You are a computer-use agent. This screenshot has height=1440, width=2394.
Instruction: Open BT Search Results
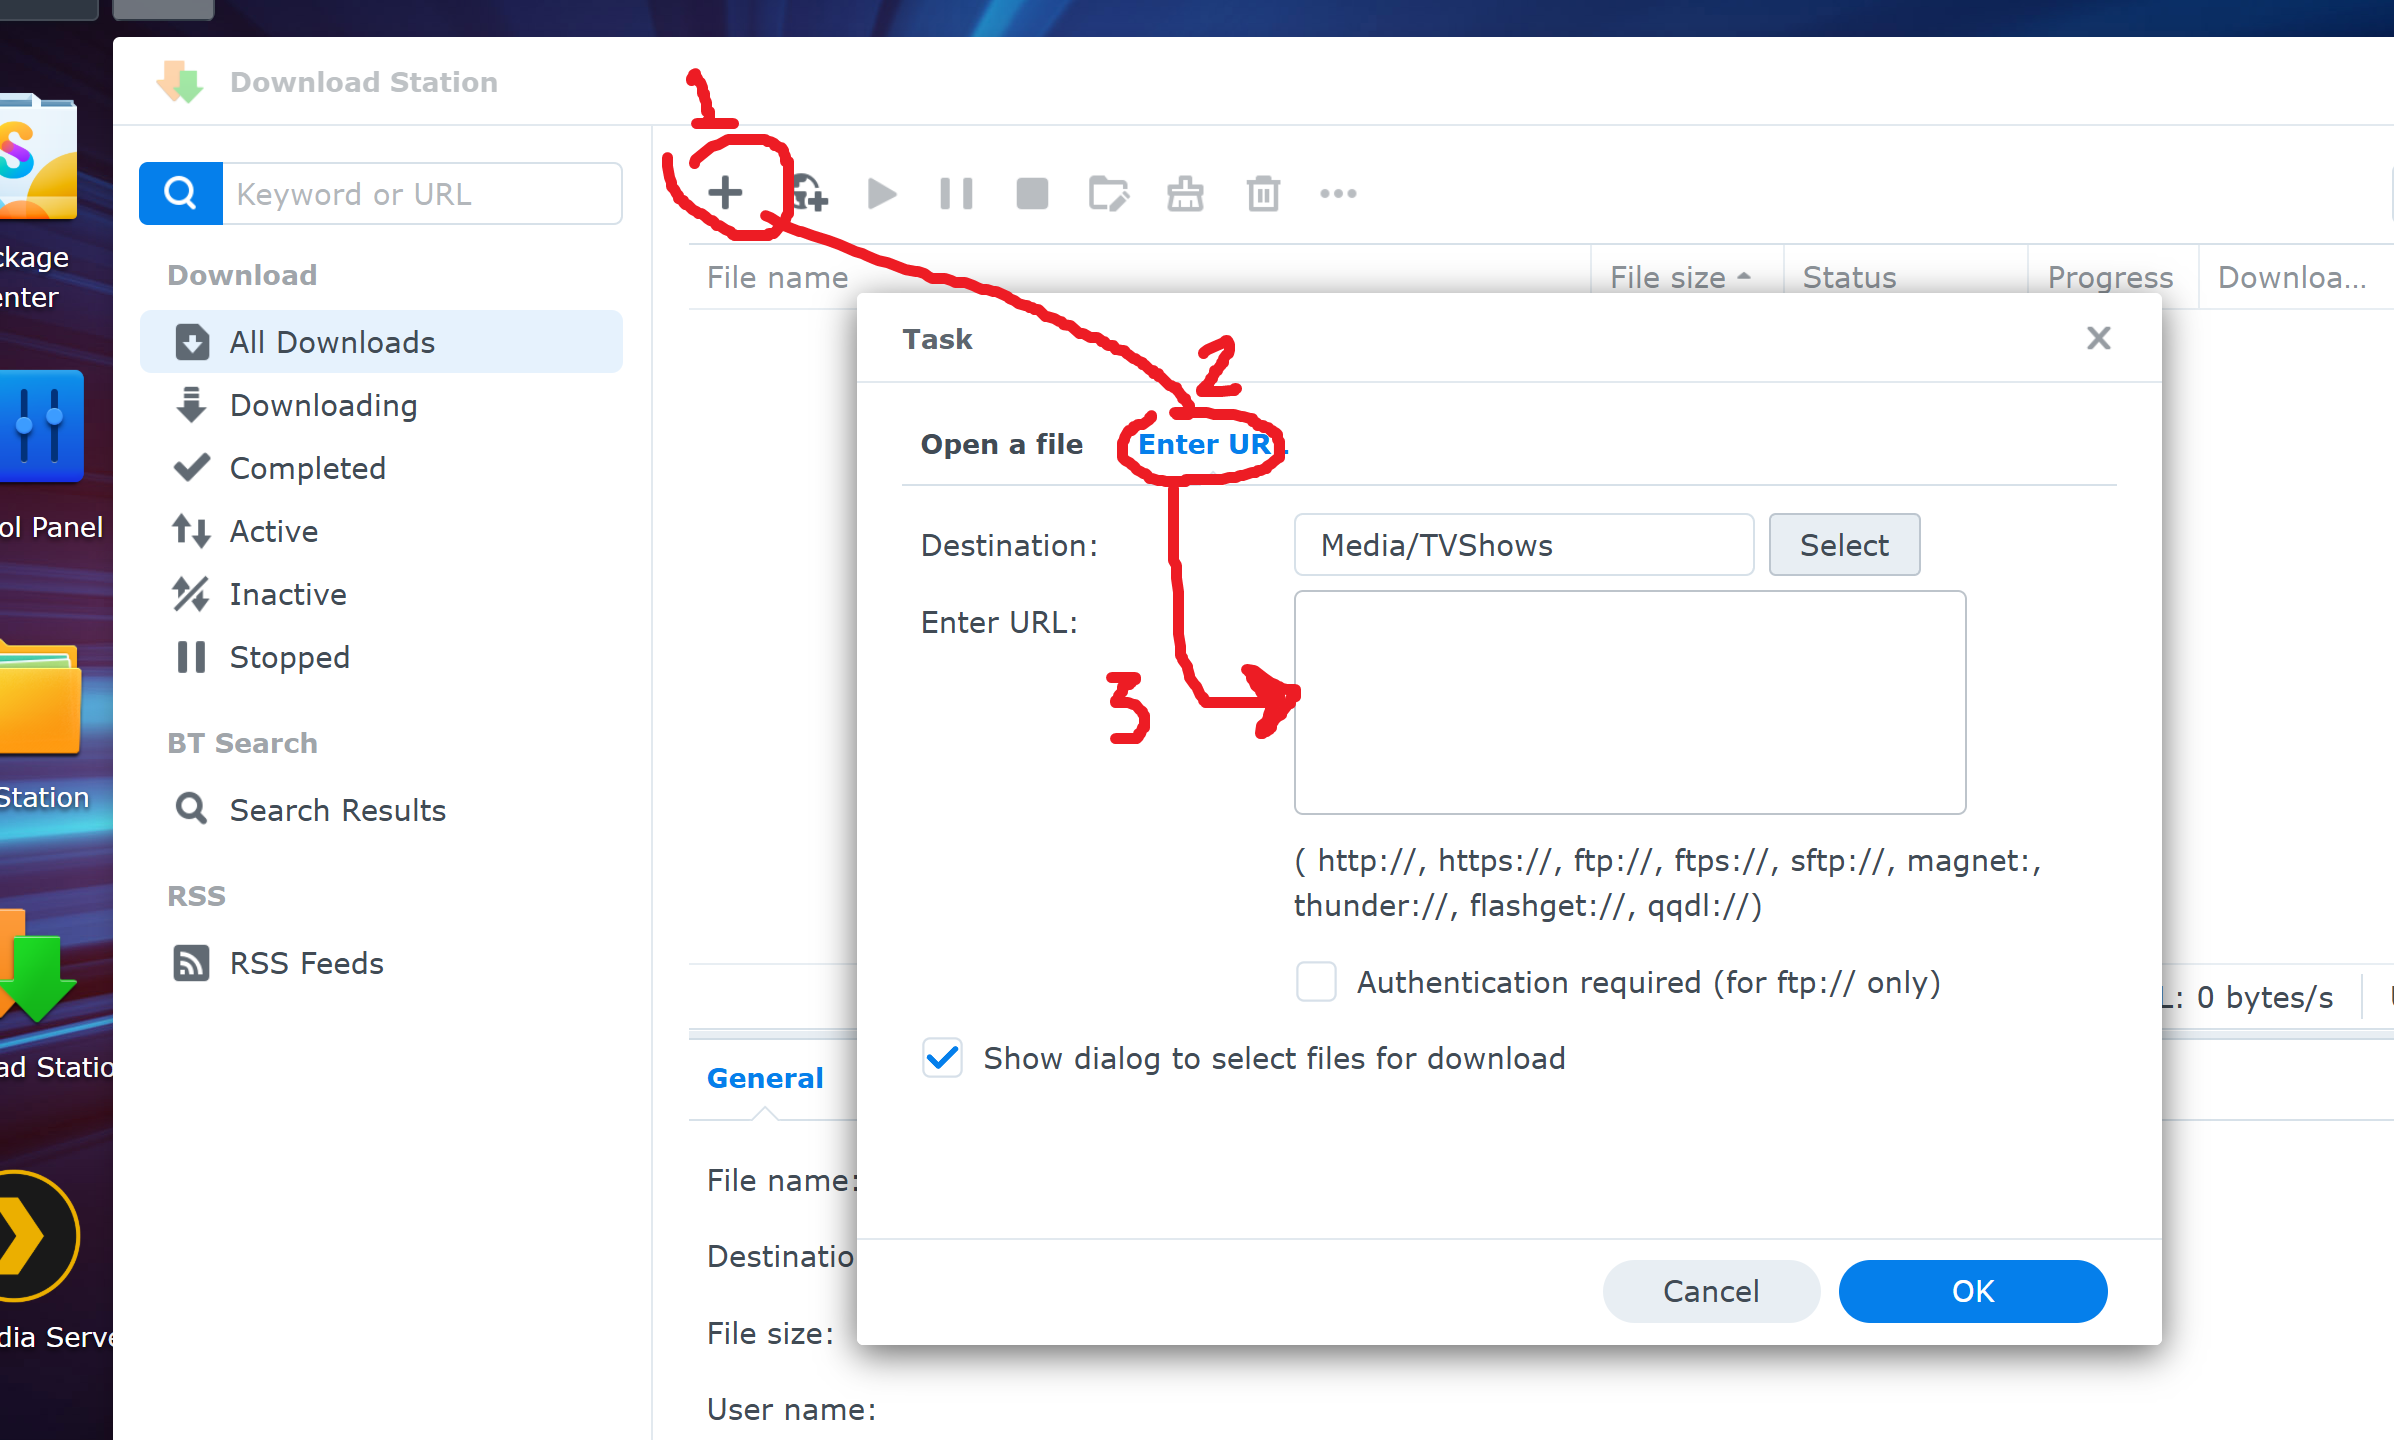(x=381, y=810)
